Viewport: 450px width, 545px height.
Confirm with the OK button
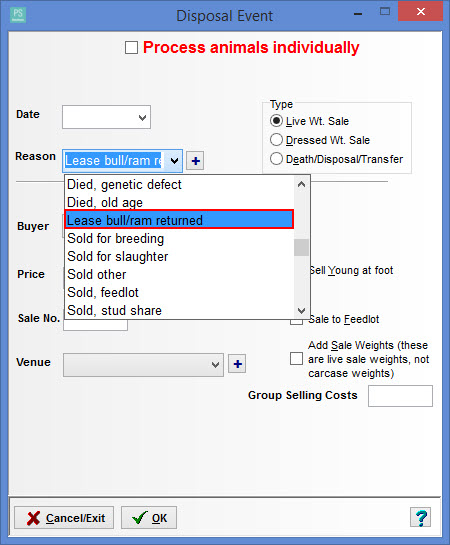click(x=149, y=518)
